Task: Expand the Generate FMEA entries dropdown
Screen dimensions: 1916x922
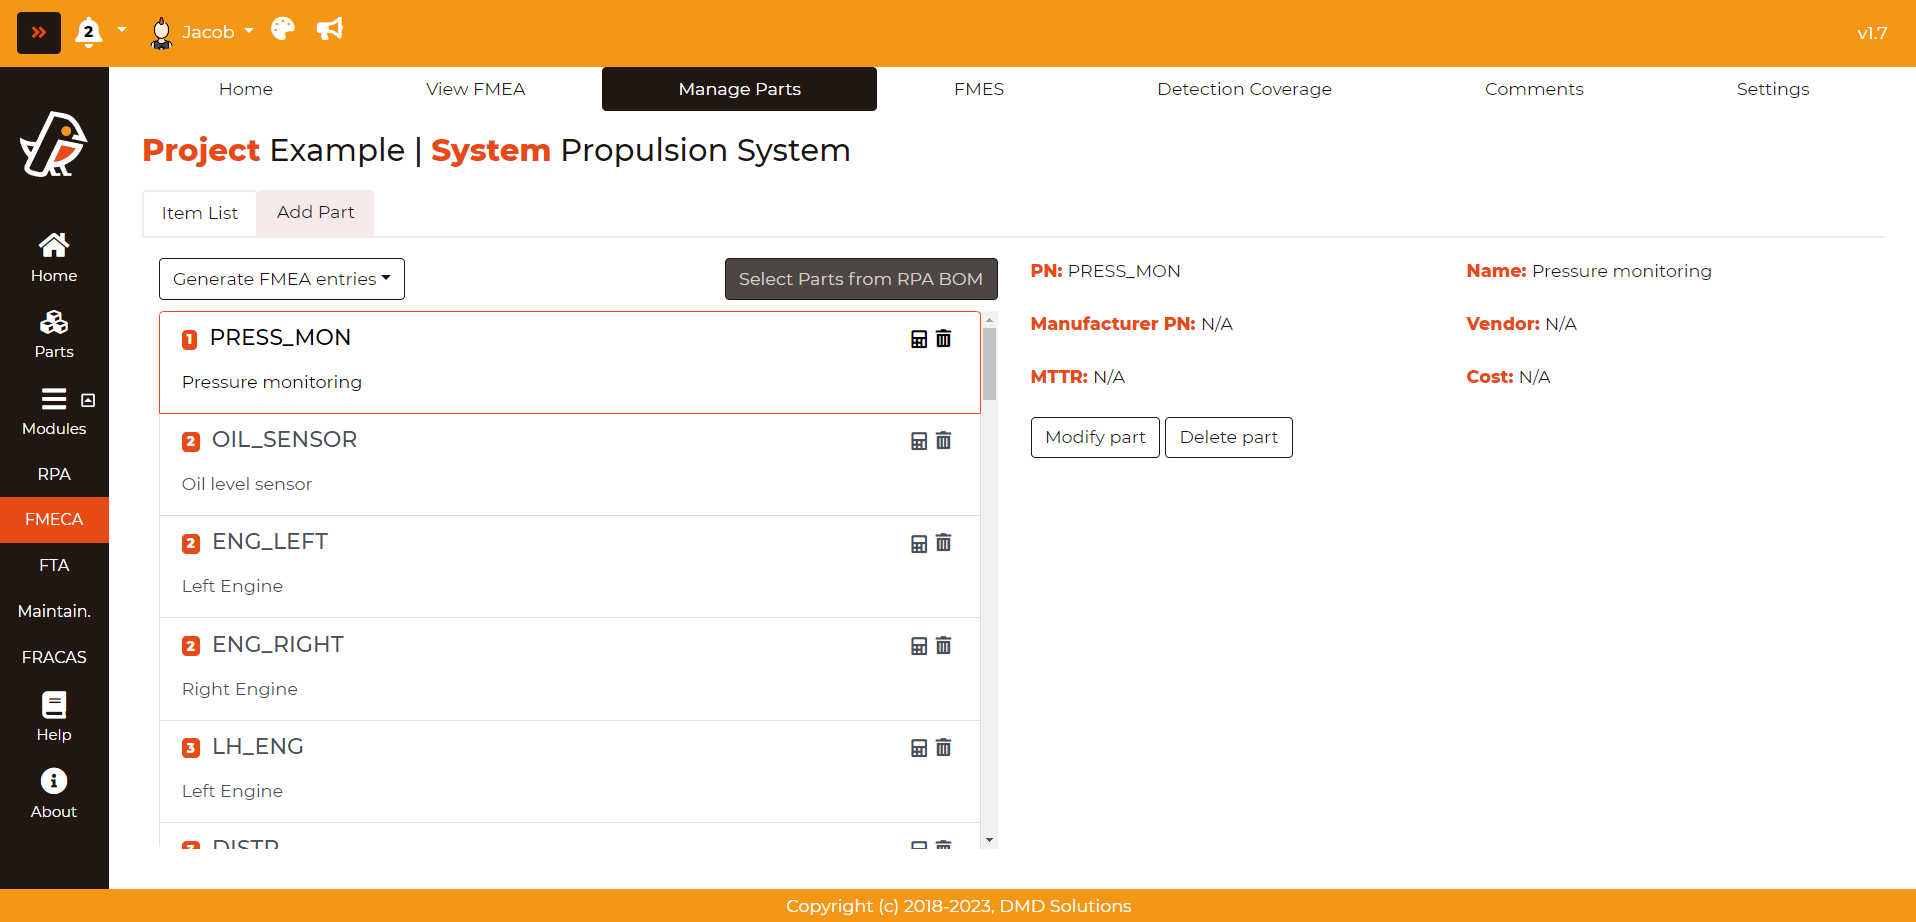Action: (282, 279)
